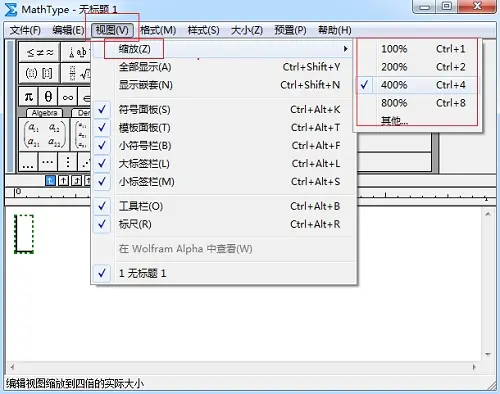Open the 格式(M) format menu

(x=158, y=30)
